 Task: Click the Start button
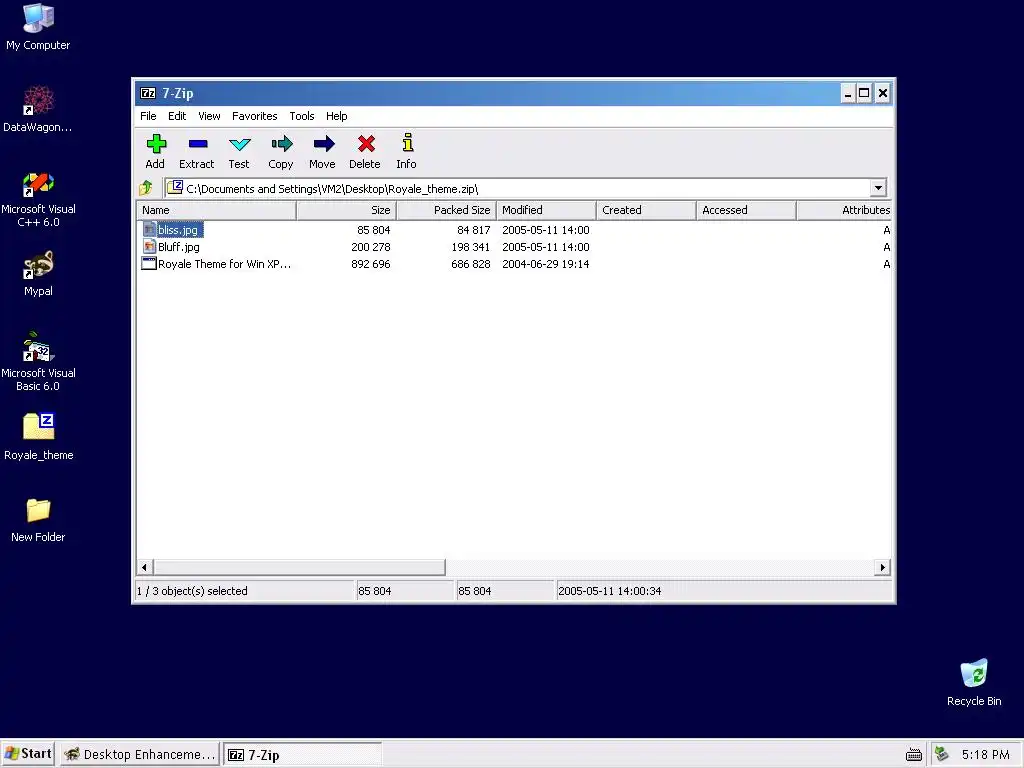pyautogui.click(x=27, y=754)
